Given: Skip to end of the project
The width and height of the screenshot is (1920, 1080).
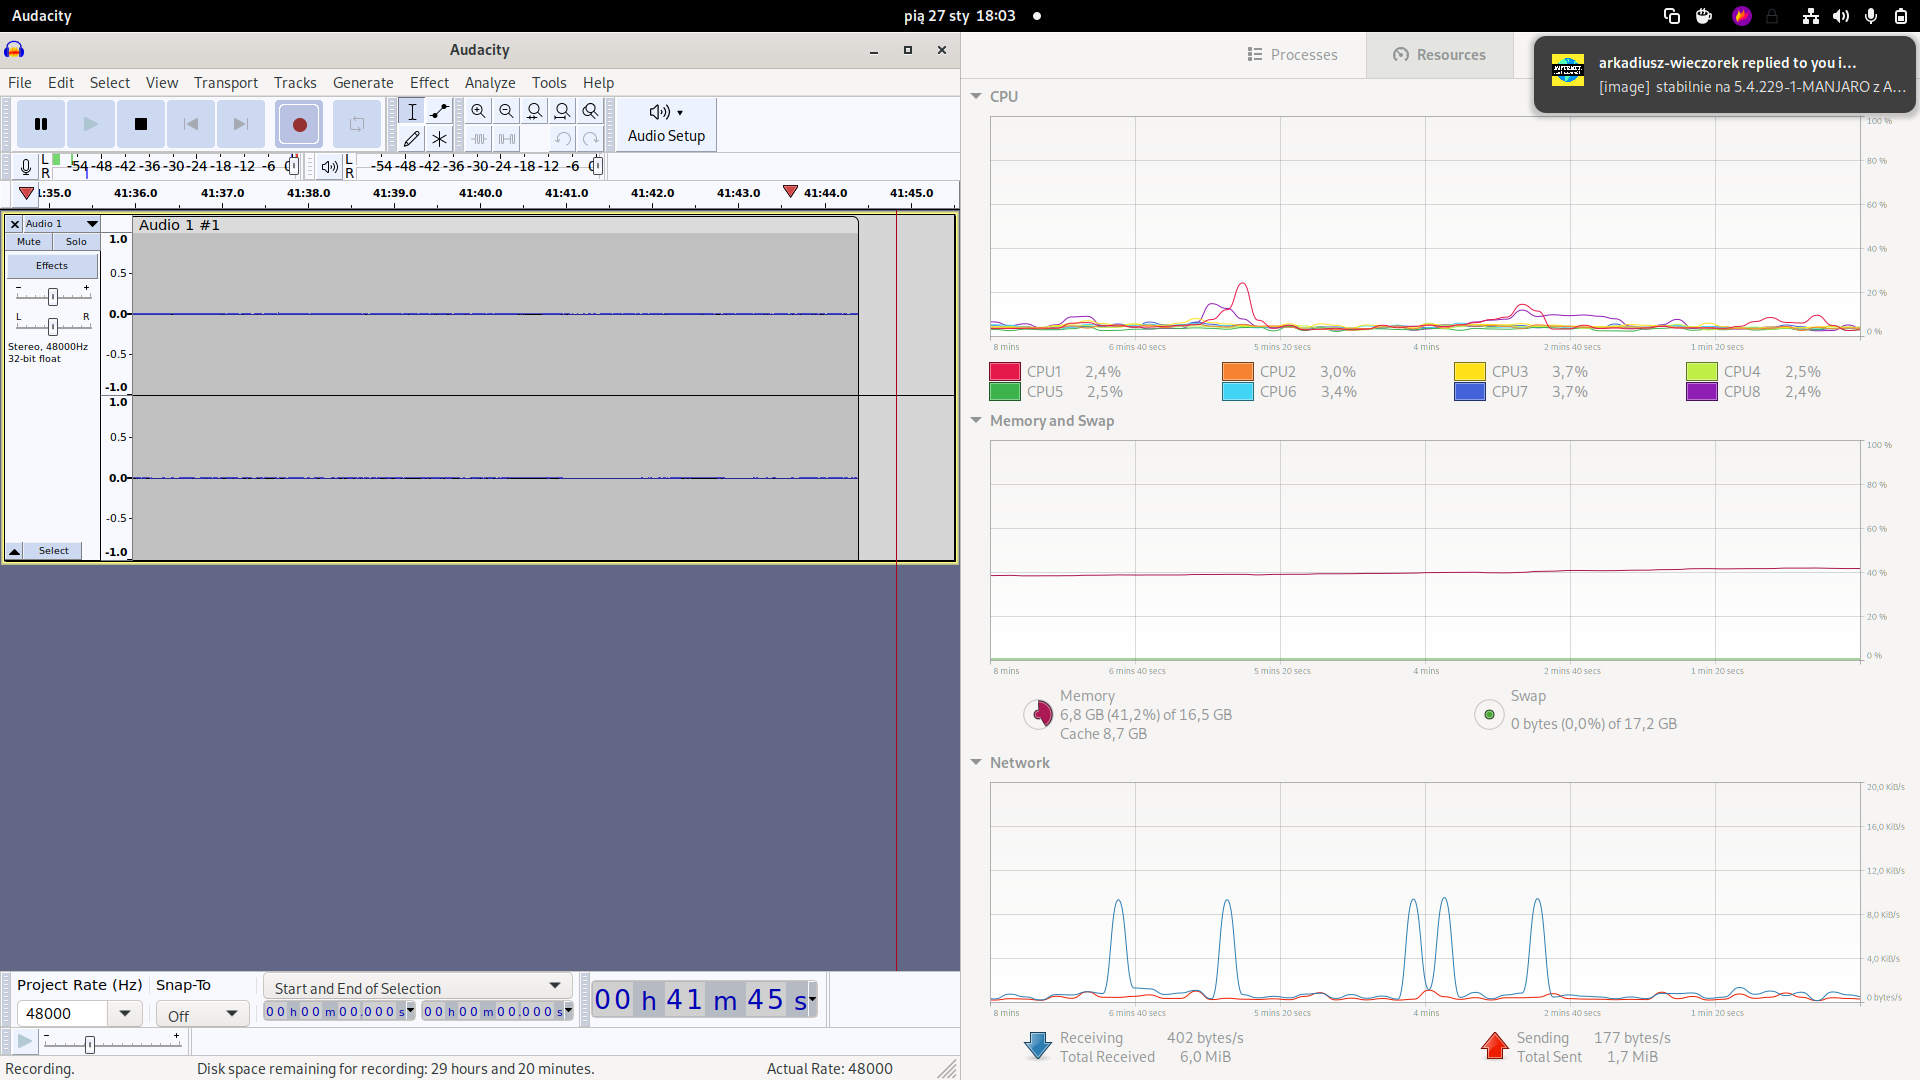Looking at the screenshot, I should pyautogui.click(x=241, y=124).
